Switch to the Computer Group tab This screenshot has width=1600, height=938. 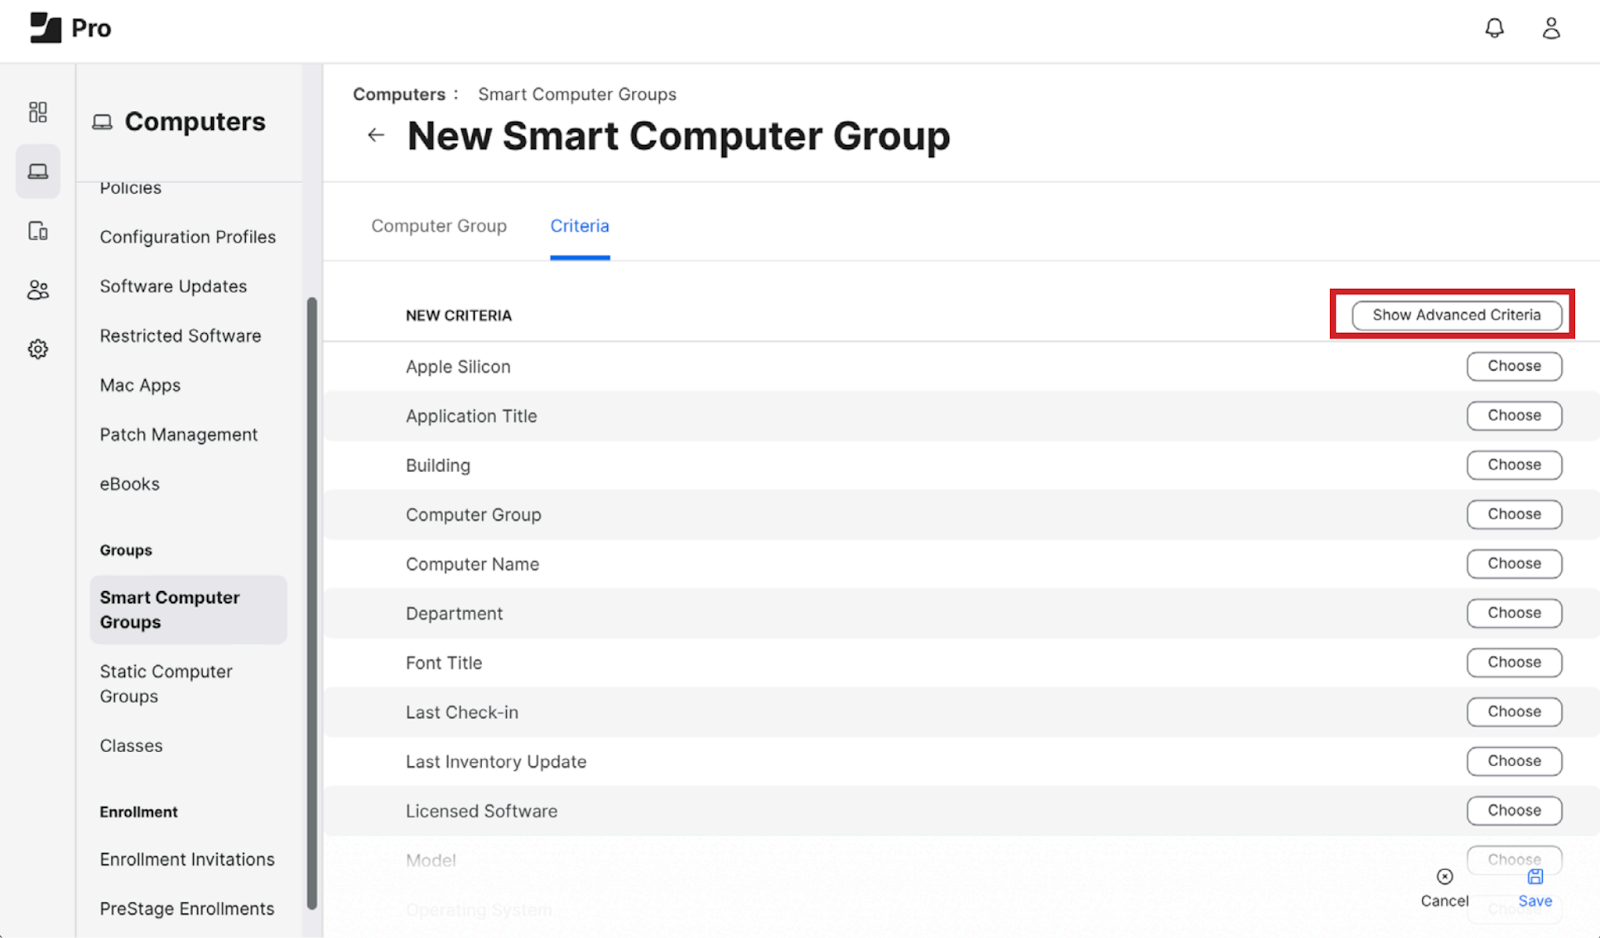tap(439, 226)
